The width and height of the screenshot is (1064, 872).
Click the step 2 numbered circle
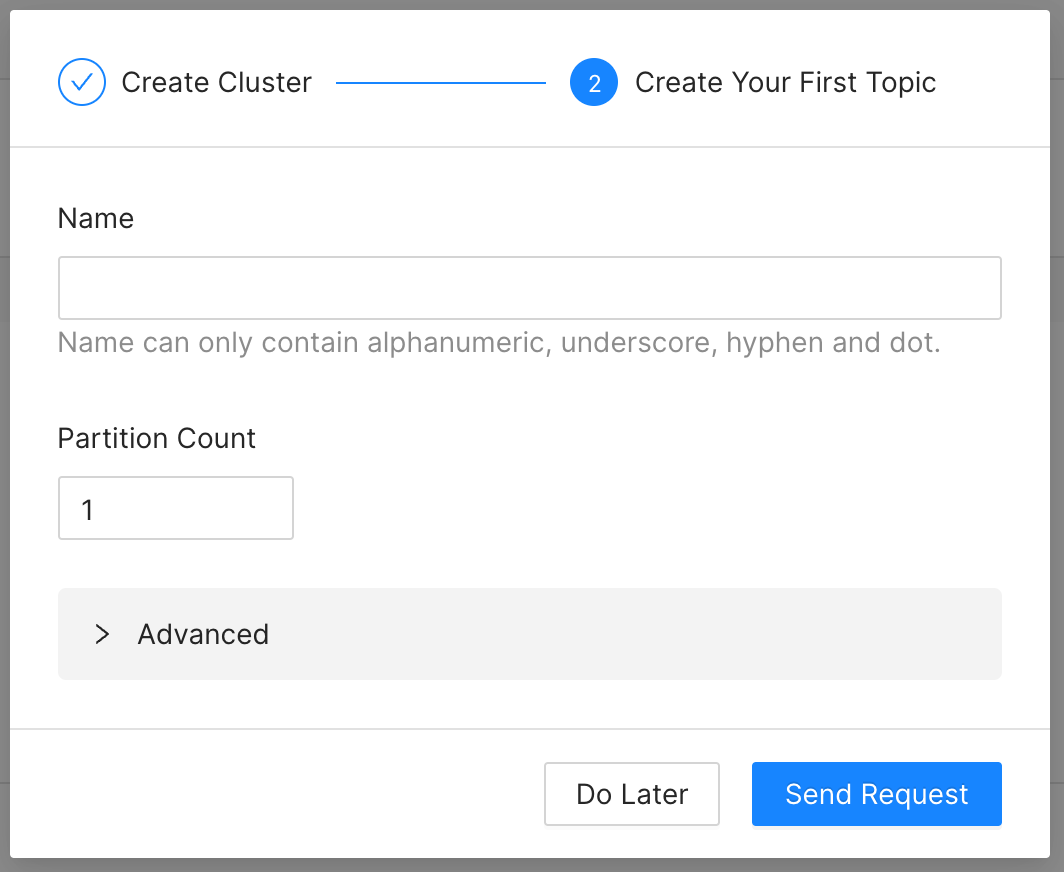pos(594,82)
